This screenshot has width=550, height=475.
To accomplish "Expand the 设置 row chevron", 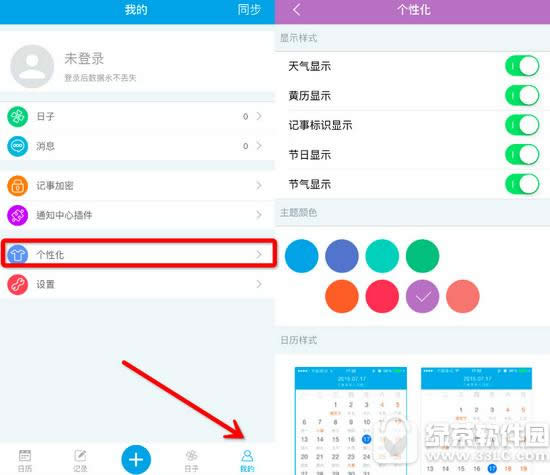I will [259, 284].
